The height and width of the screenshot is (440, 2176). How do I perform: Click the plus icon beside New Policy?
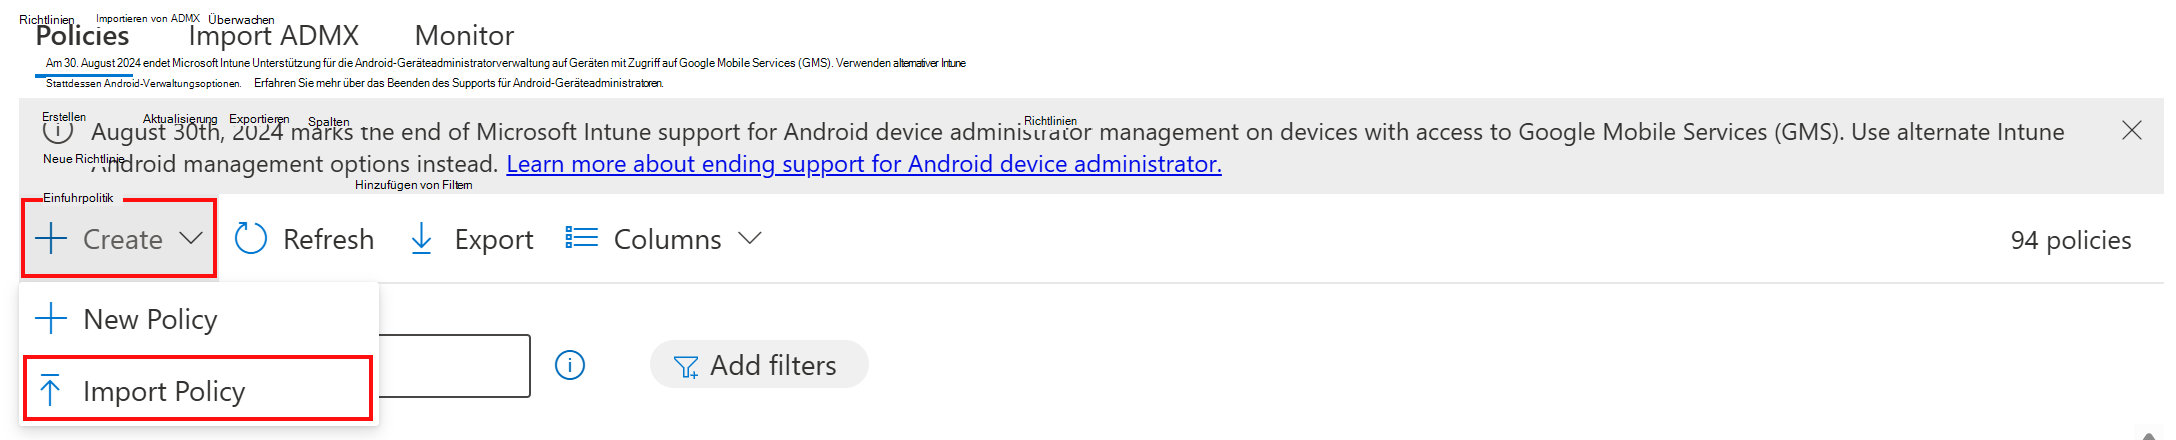51,319
